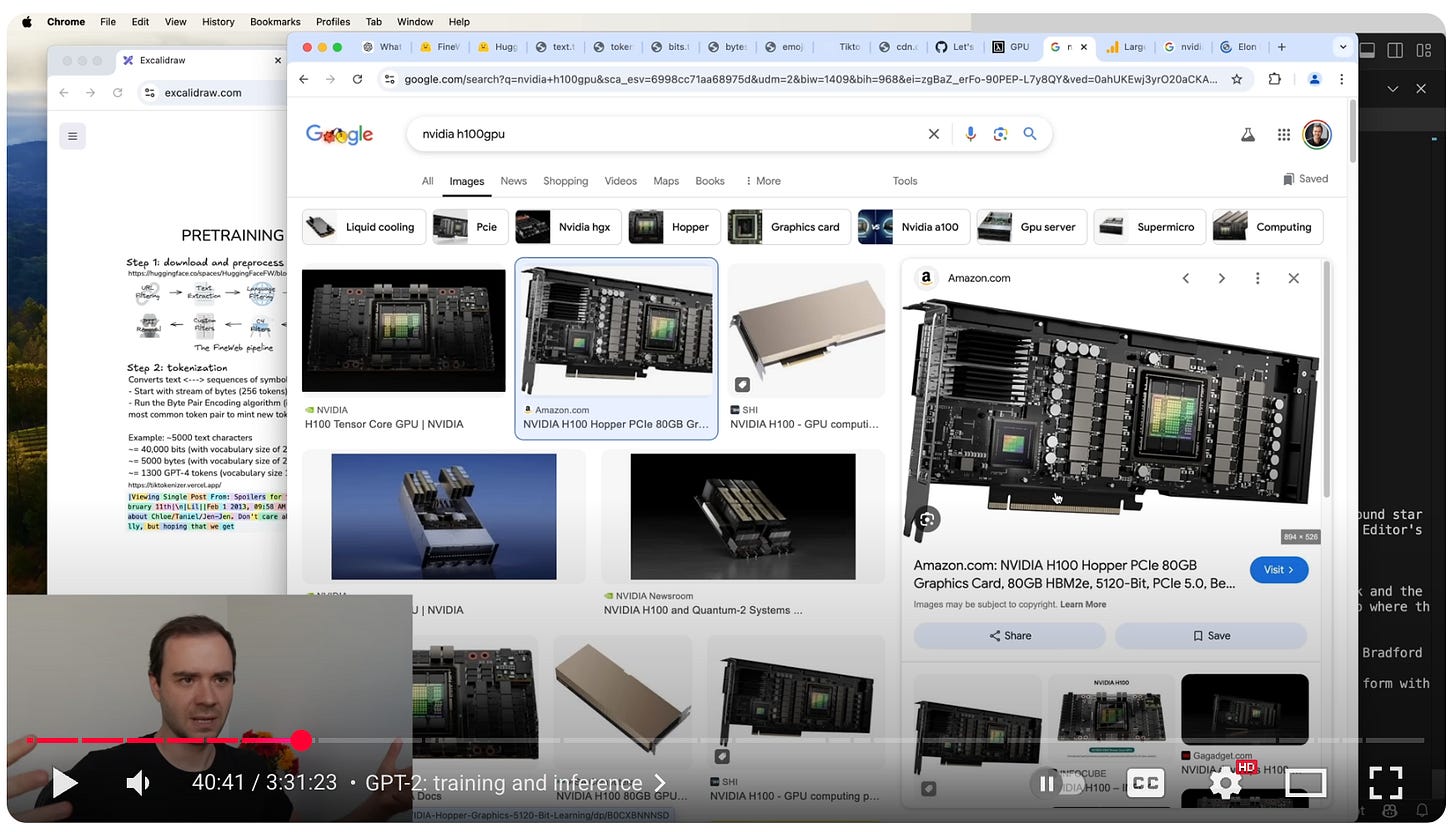Switch to the 'GPU' tab

point(1011,47)
